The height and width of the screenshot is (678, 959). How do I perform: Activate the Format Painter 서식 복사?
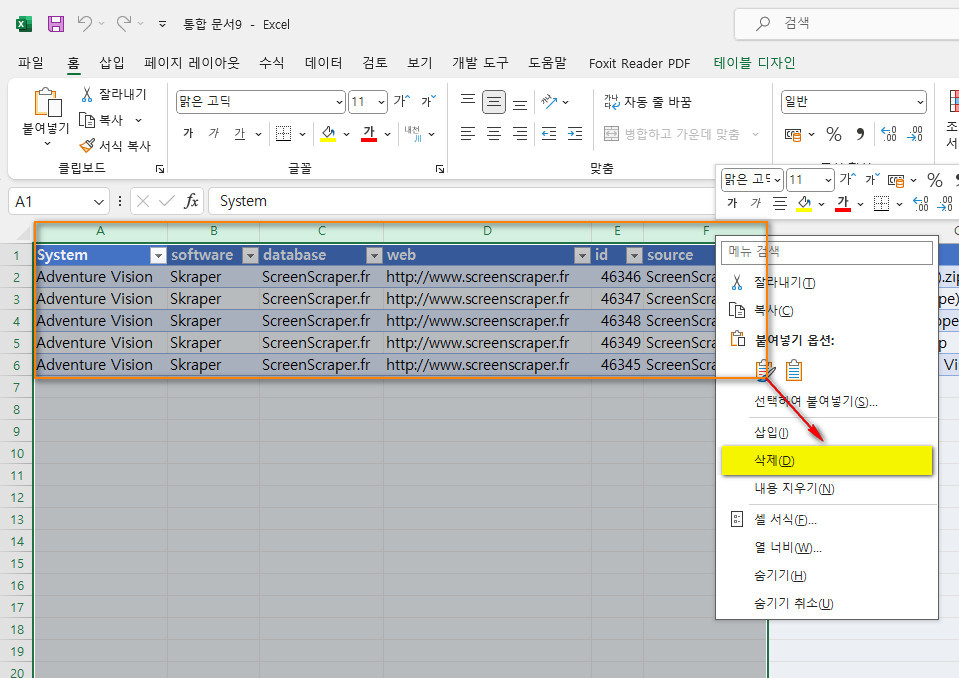click(x=115, y=146)
